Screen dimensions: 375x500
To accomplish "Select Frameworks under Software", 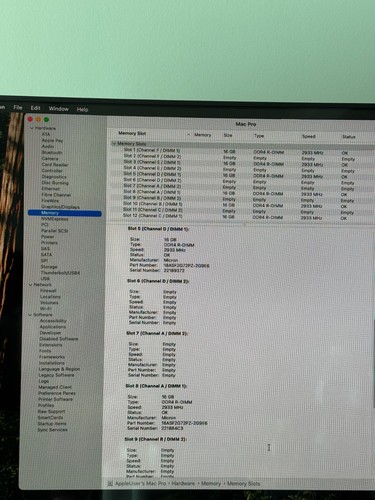I will (52, 357).
